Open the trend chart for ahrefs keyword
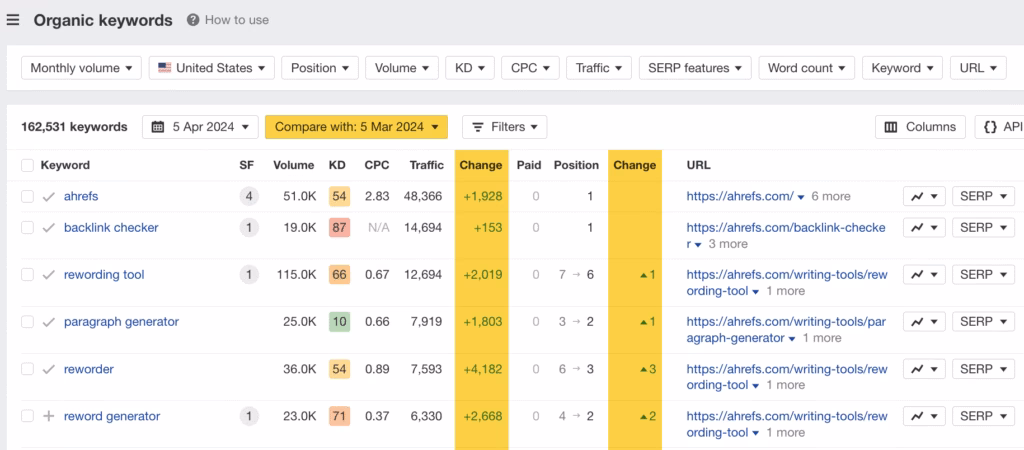This screenshot has width=1024, height=450. coord(924,197)
